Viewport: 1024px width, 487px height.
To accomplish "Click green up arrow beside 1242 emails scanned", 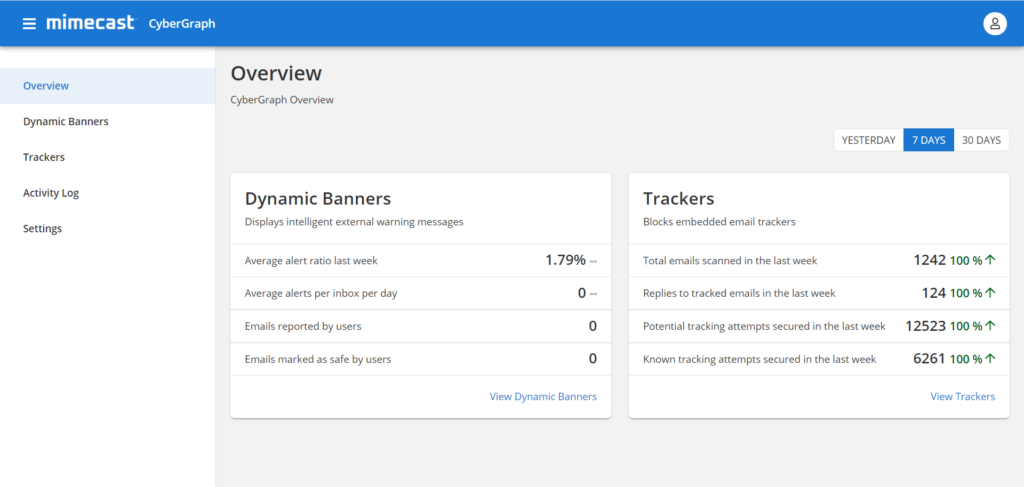I will pos(990,260).
